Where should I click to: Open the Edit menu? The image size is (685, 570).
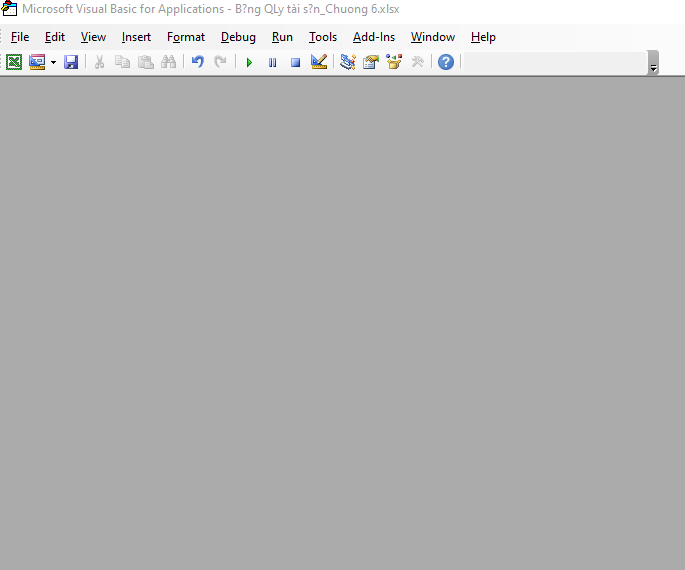click(55, 37)
